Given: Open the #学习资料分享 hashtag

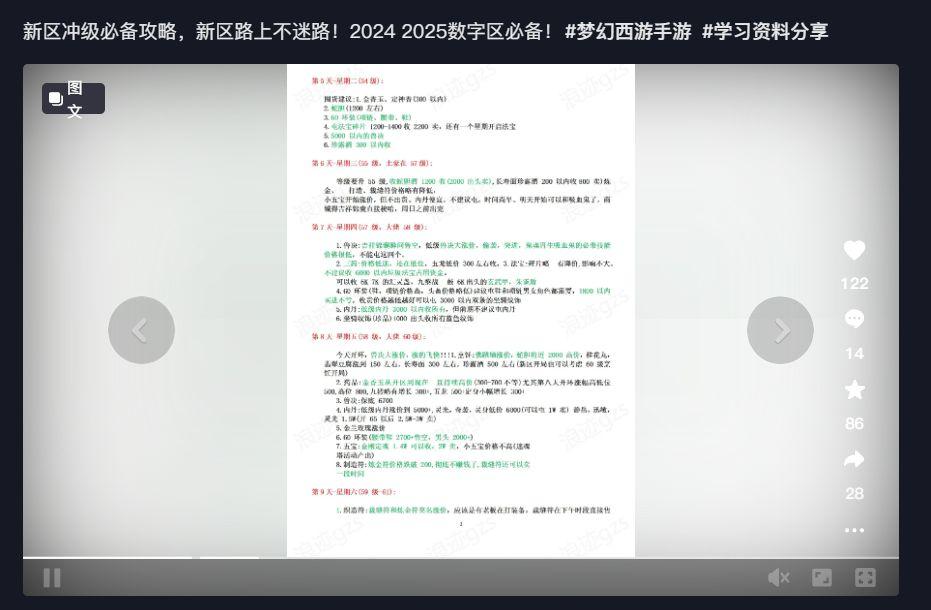Looking at the screenshot, I should pos(765,31).
